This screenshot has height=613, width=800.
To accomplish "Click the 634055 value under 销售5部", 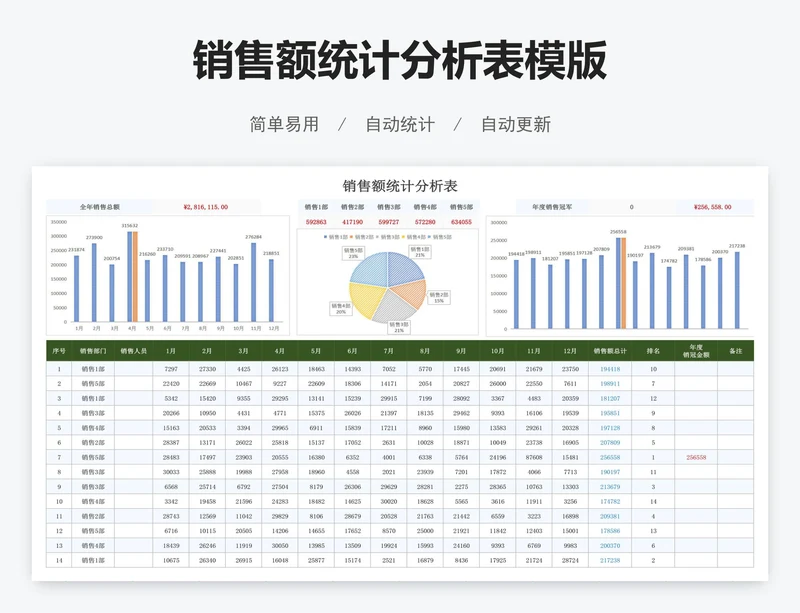I will coord(461,222).
